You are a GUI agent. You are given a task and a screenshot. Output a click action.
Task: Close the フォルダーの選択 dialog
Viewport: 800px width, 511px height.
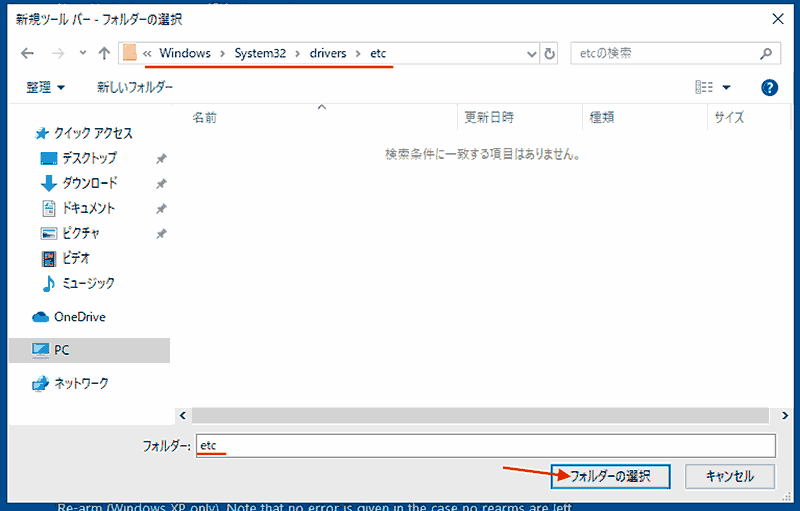tap(778, 19)
